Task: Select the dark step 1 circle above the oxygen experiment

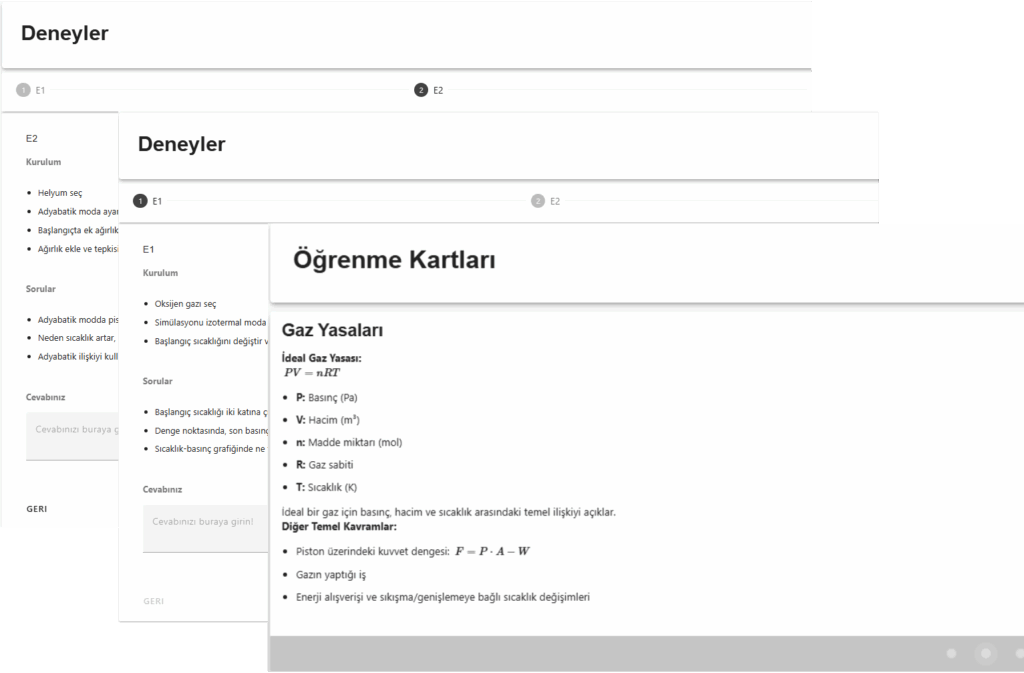Action: point(141,201)
